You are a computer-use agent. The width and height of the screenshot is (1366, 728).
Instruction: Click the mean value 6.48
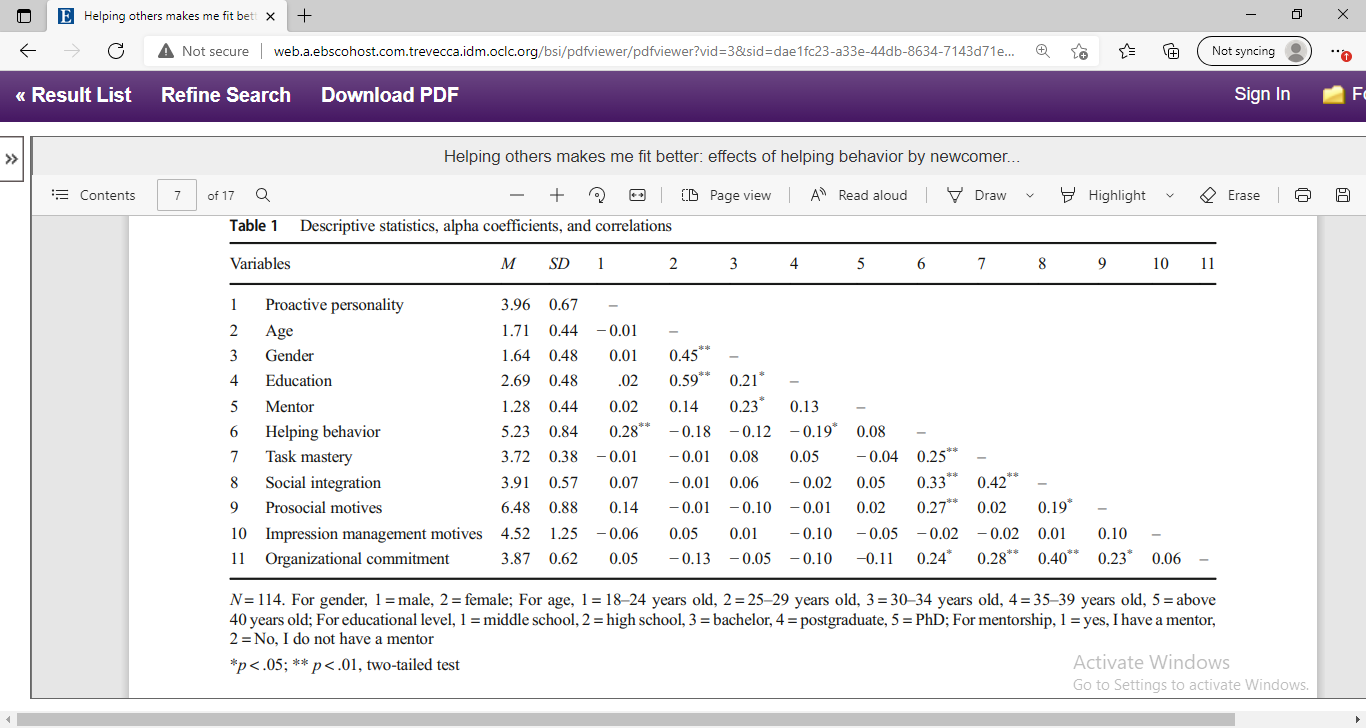coord(517,508)
